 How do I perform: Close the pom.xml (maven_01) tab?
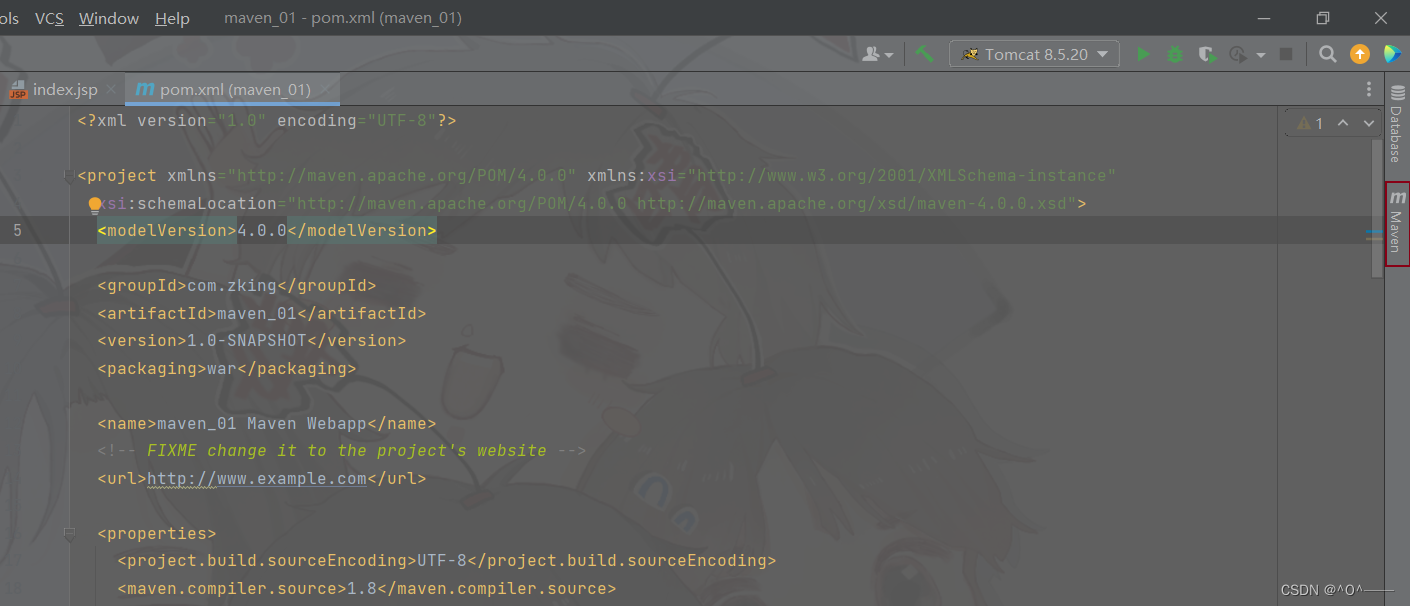326,90
